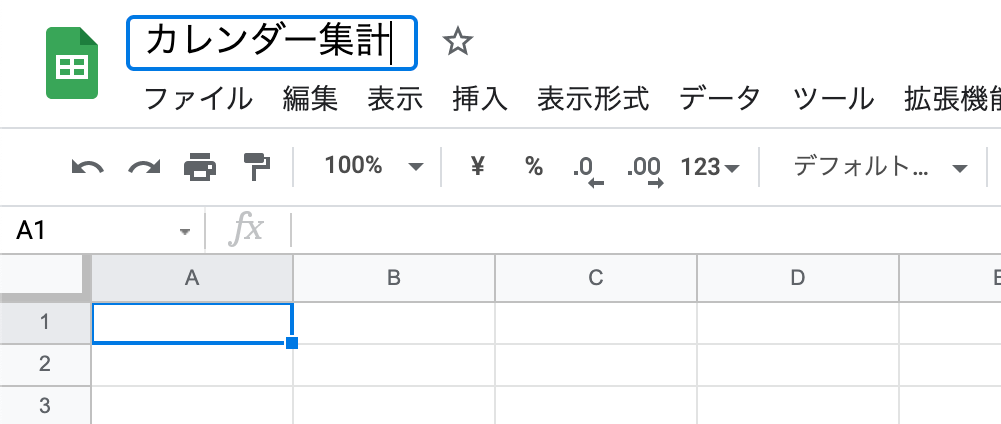Apply yen currency format
This screenshot has height=424, width=1001.
click(x=478, y=167)
